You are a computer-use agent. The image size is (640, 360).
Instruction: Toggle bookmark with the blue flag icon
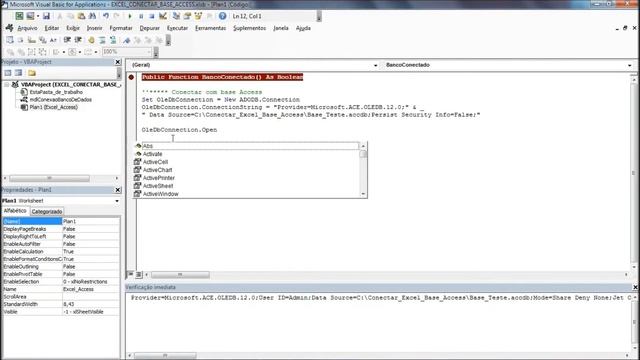coord(127,40)
